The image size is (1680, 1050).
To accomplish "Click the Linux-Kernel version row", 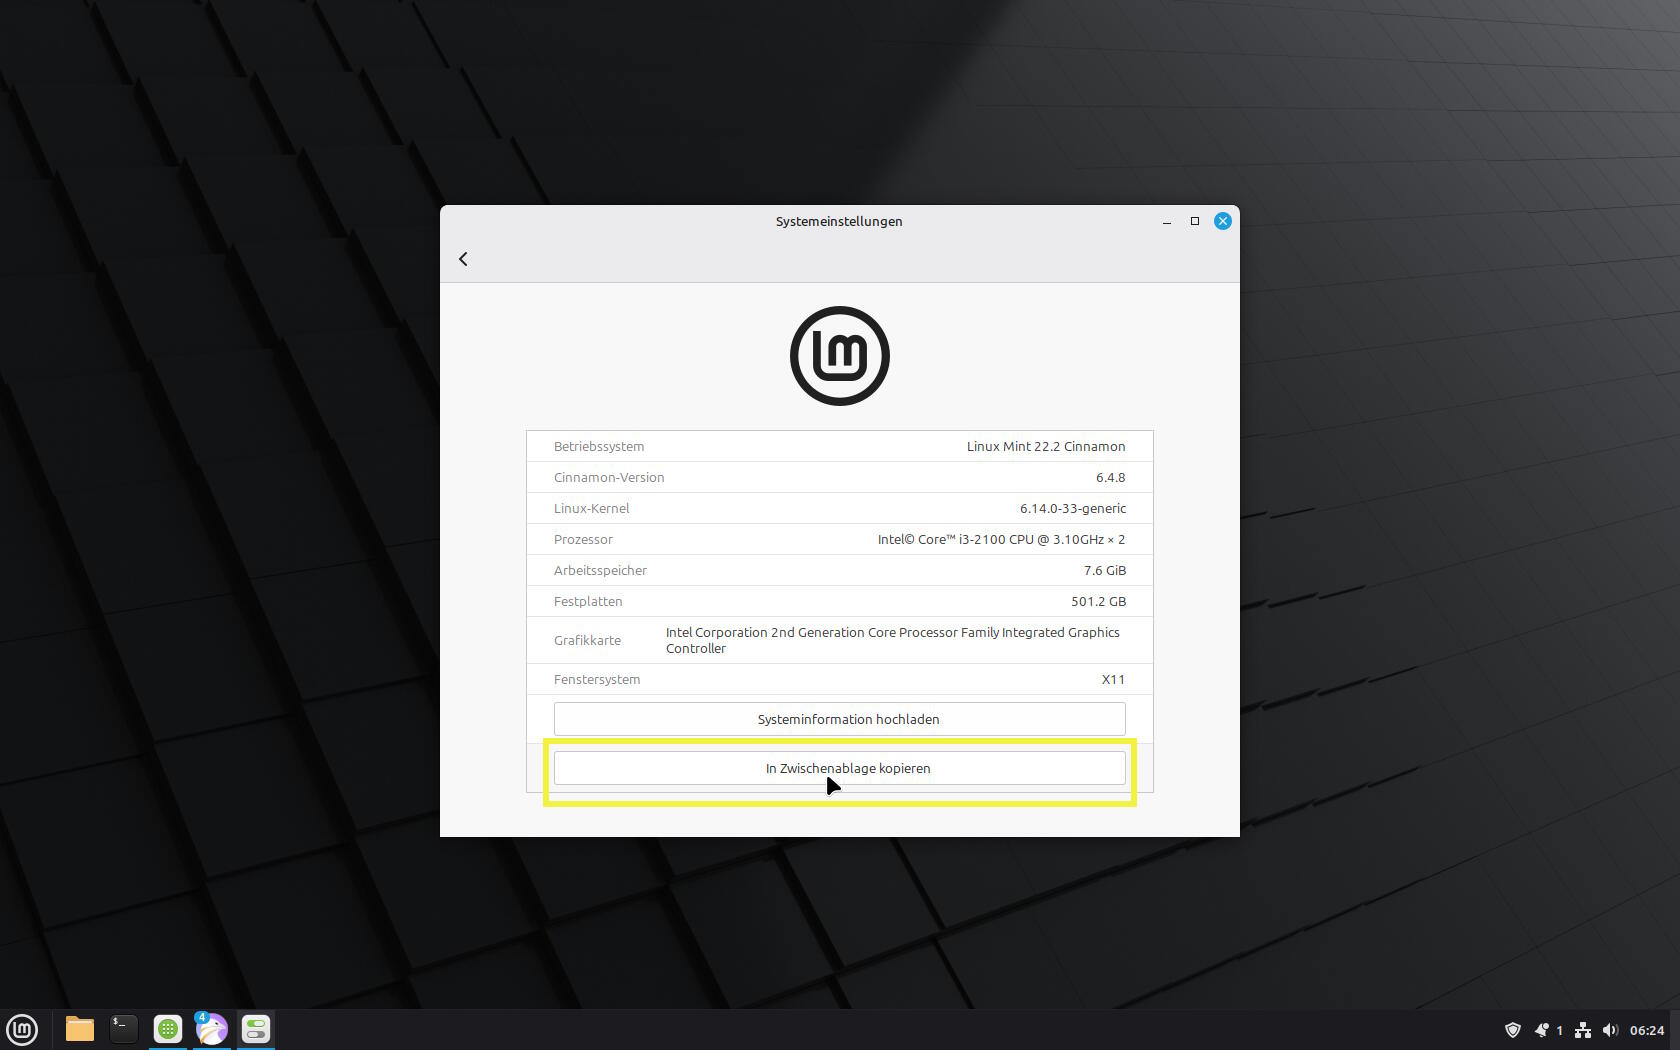I will point(840,508).
